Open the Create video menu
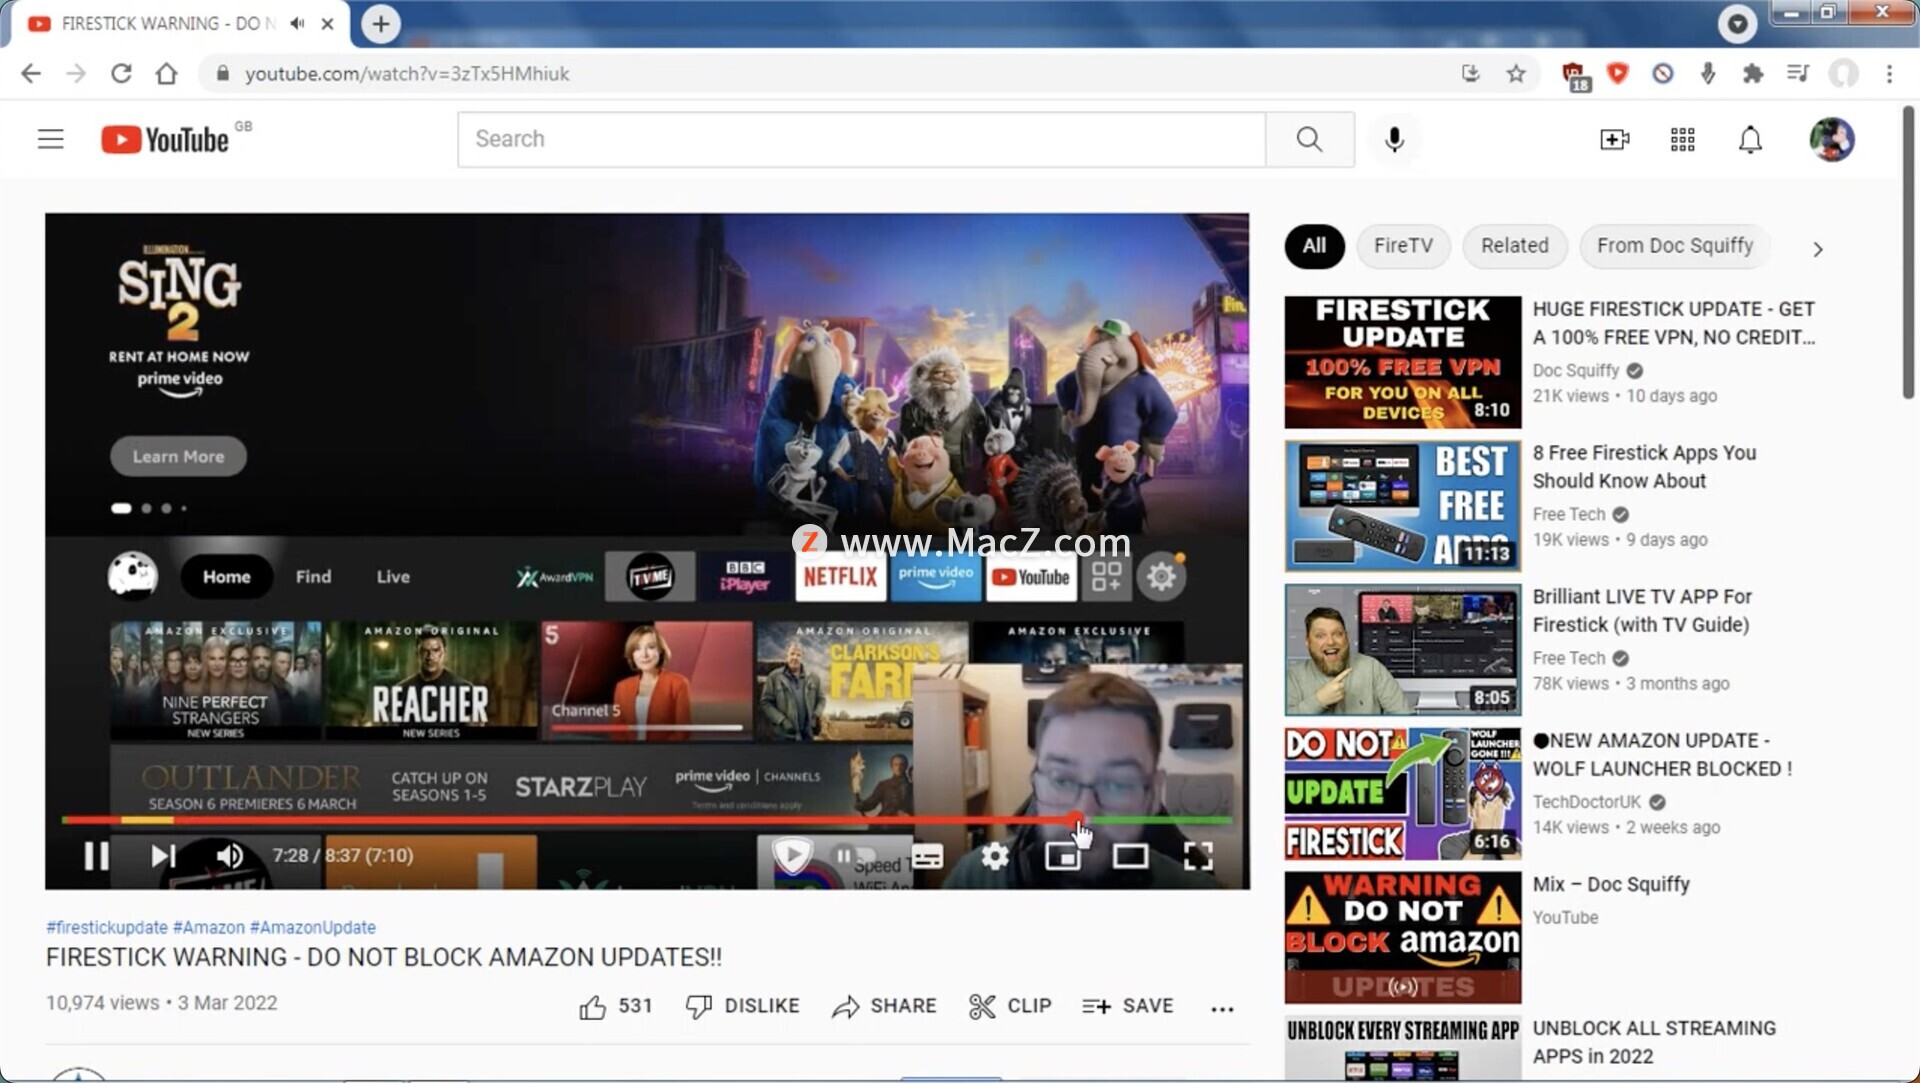 click(x=1614, y=139)
